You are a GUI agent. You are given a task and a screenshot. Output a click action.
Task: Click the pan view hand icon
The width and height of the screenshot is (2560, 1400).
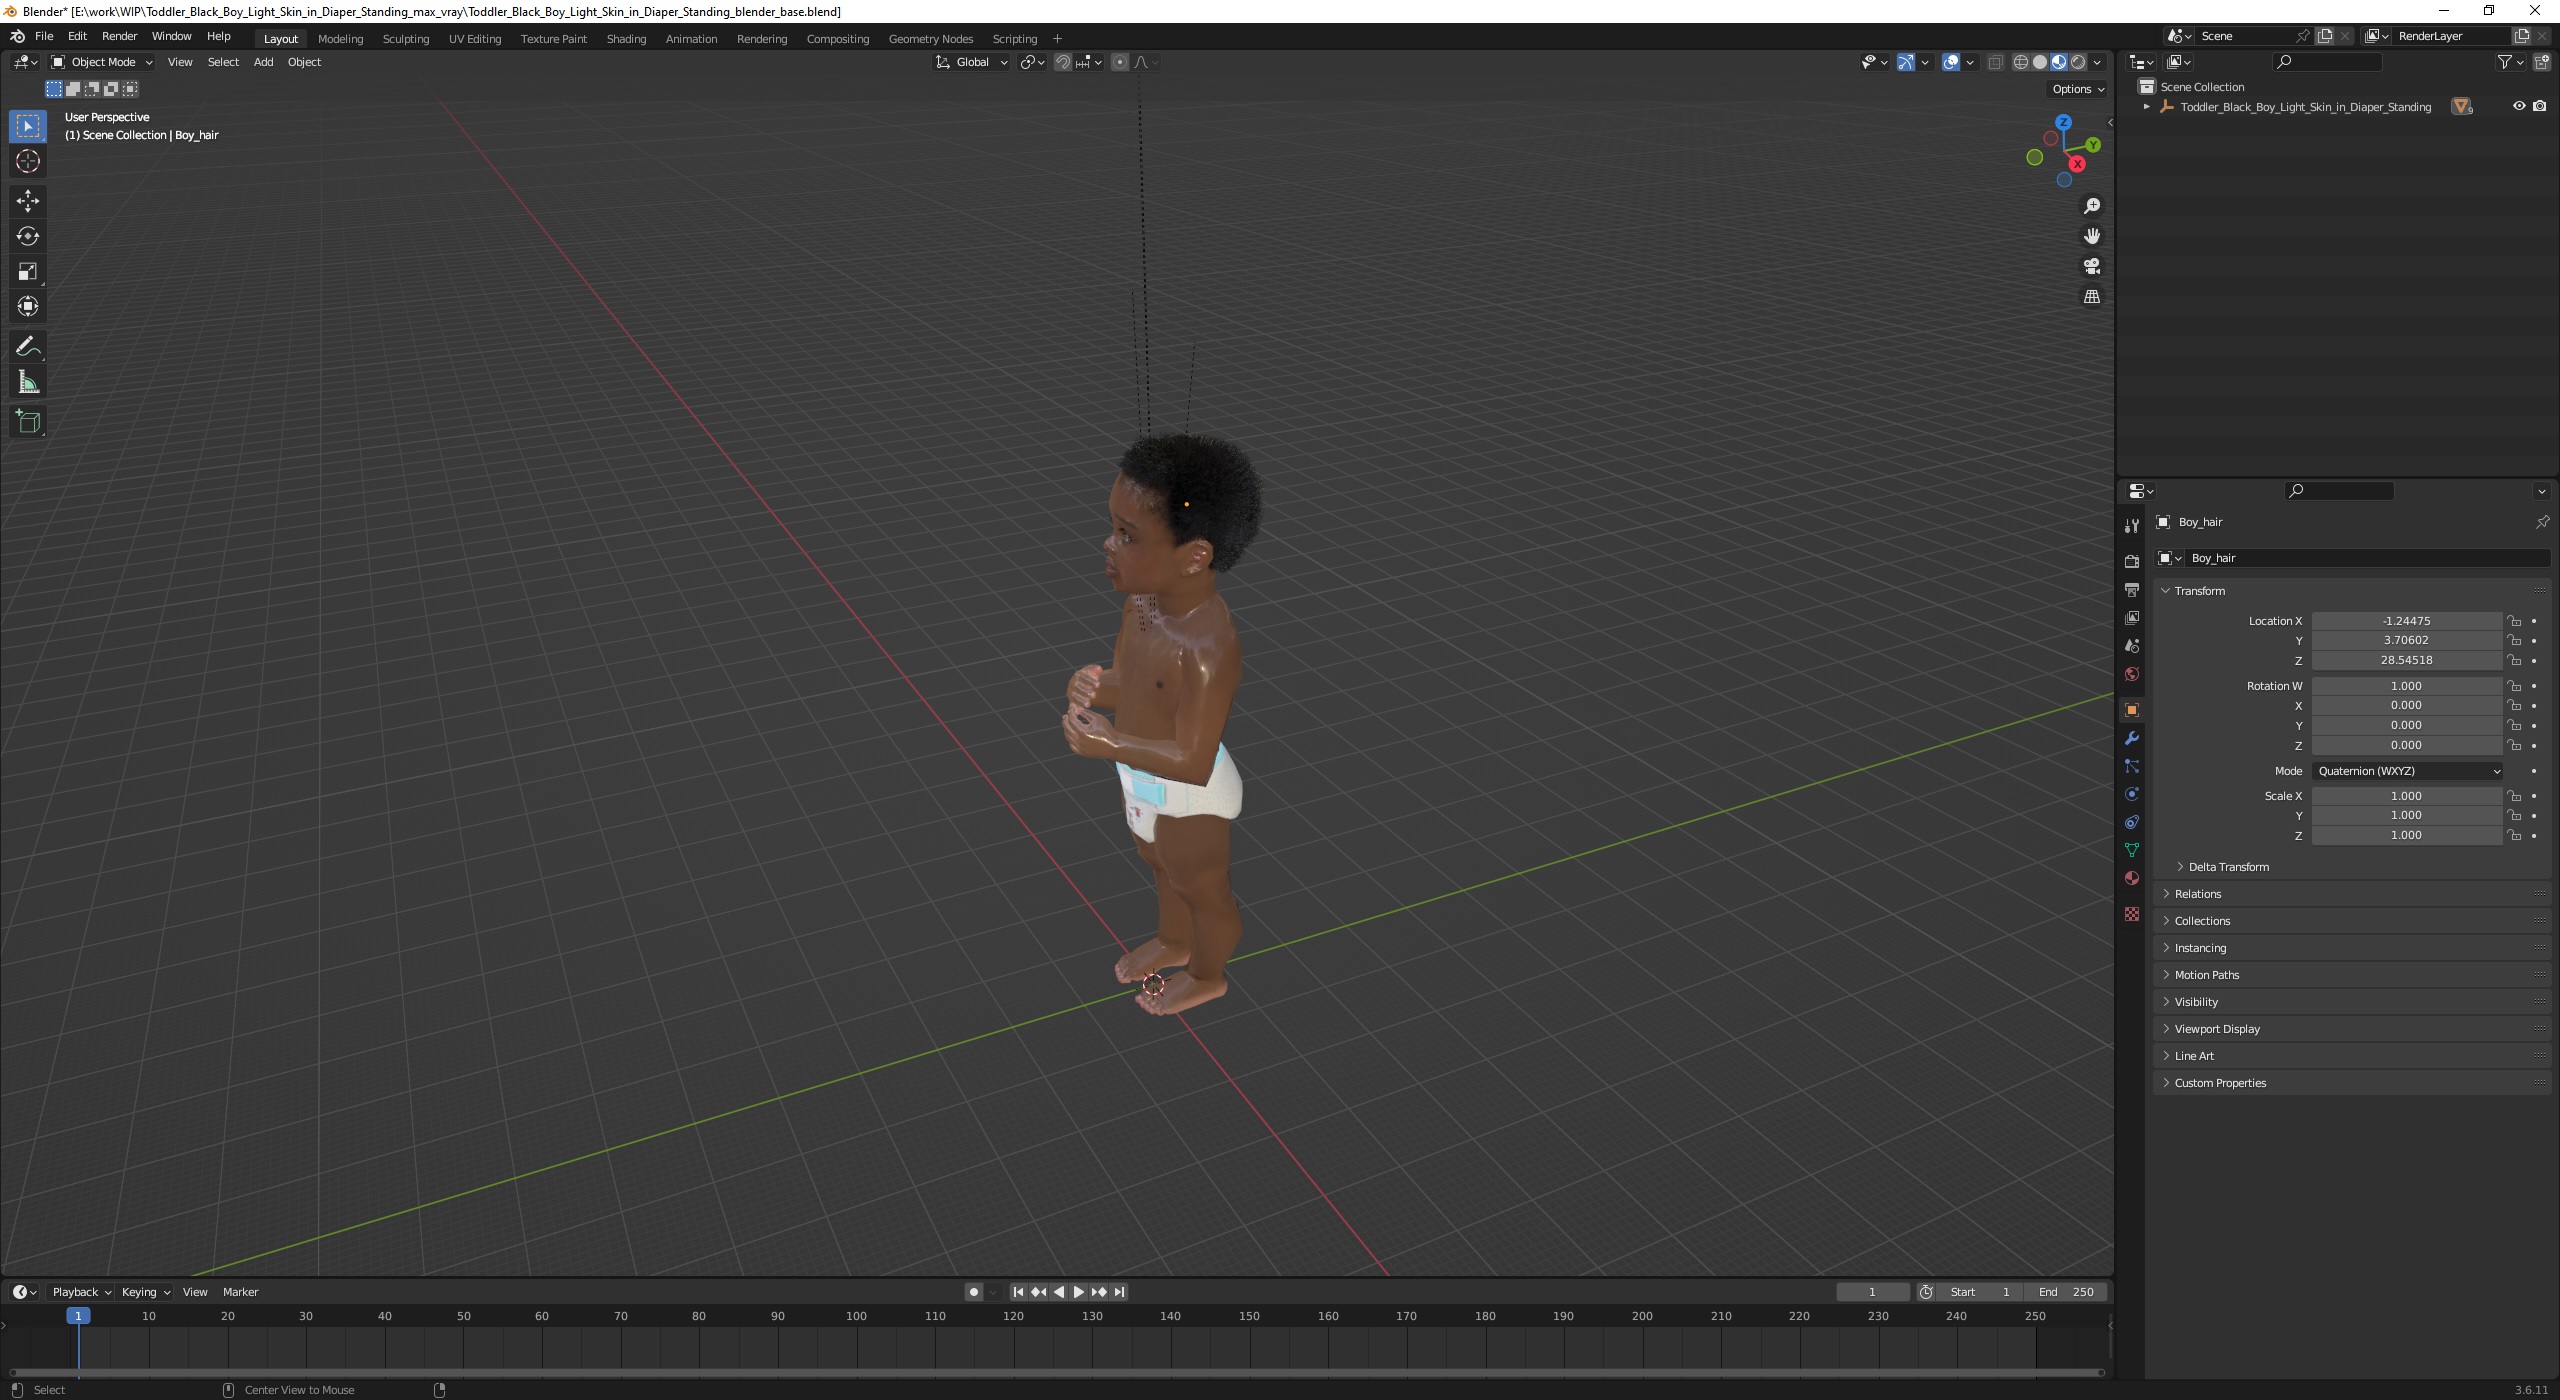pyautogui.click(x=2091, y=236)
